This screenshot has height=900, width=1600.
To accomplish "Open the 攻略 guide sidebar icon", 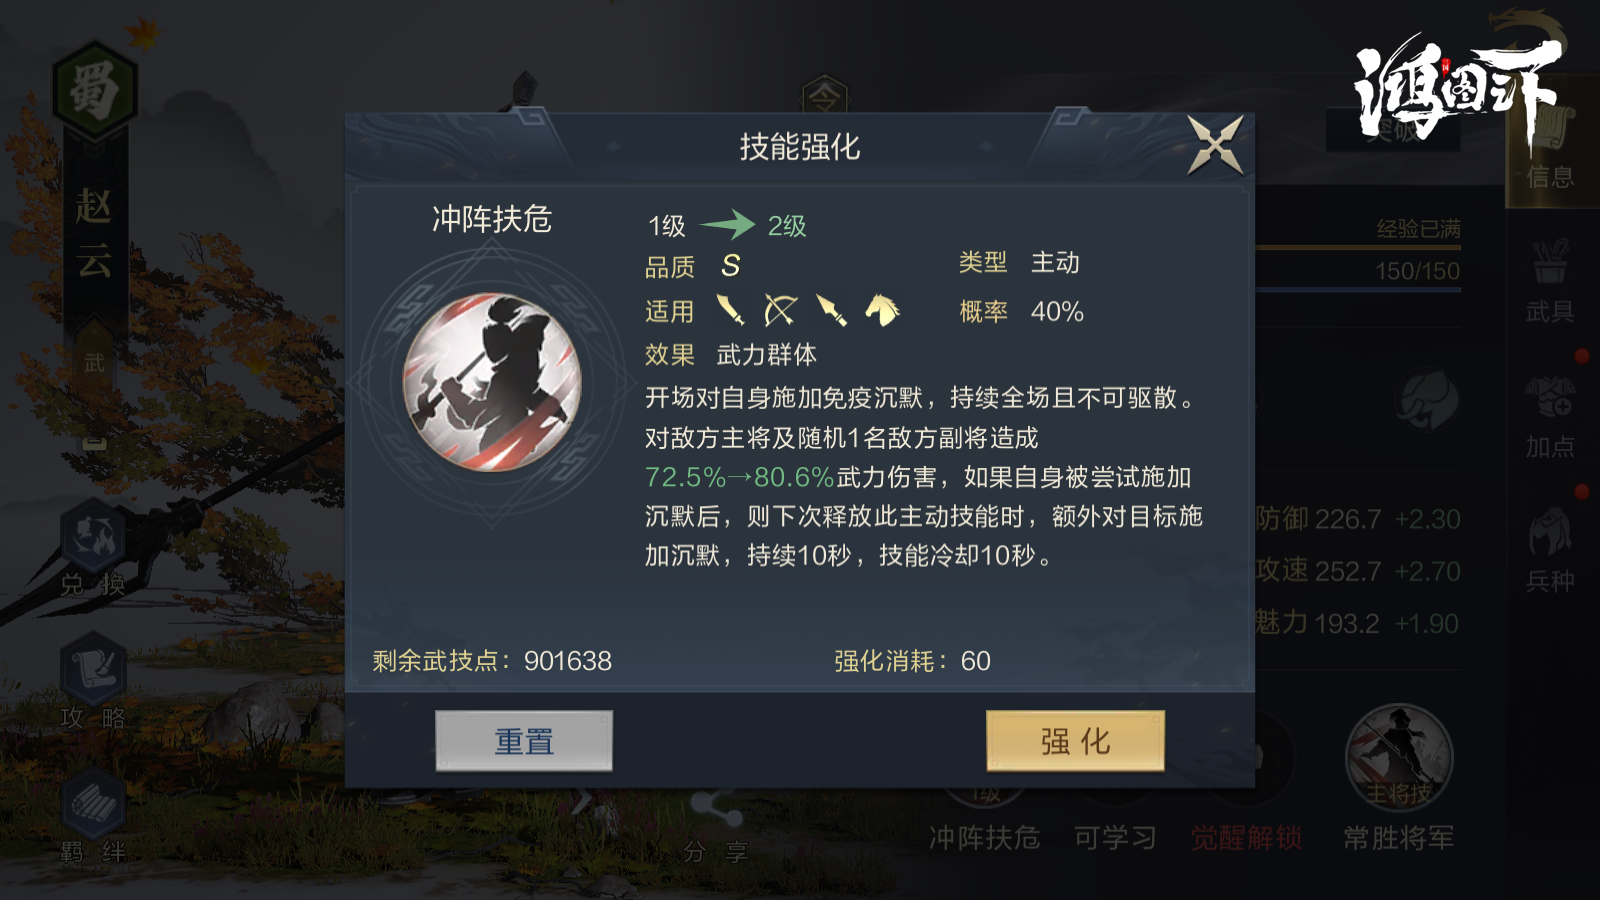I will (93, 682).
